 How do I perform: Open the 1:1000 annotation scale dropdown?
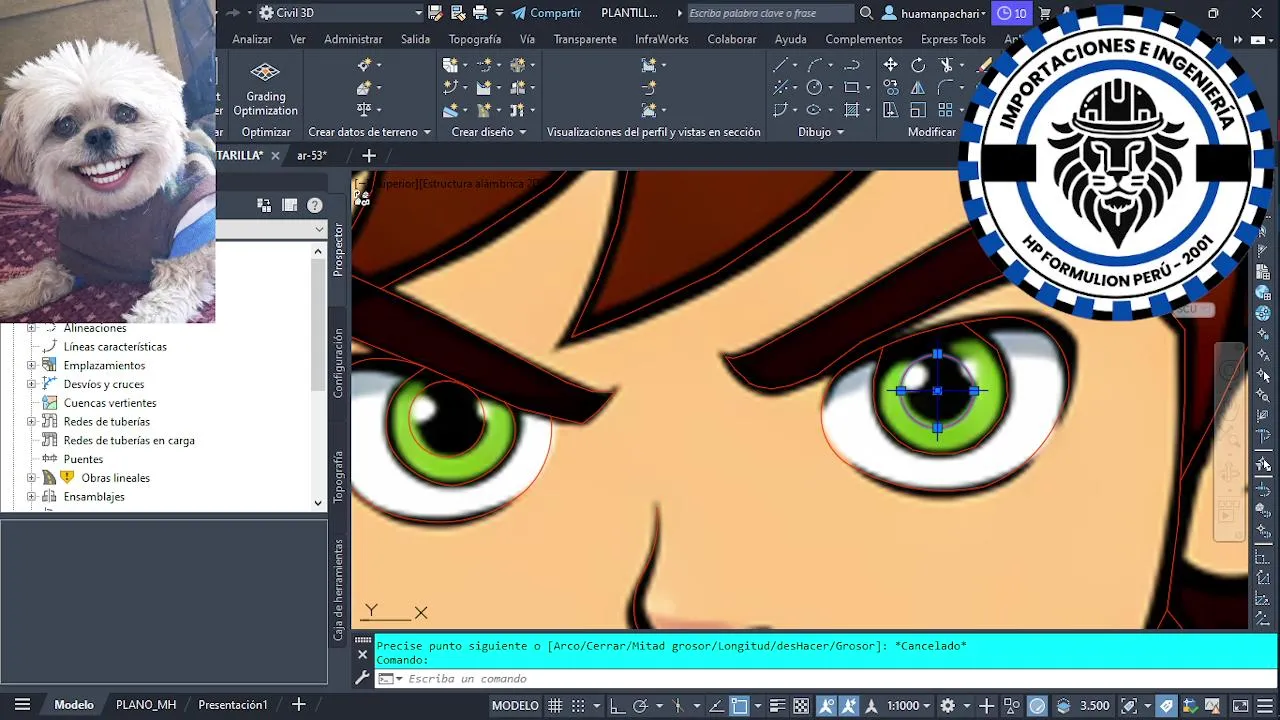pyautogui.click(x=909, y=705)
